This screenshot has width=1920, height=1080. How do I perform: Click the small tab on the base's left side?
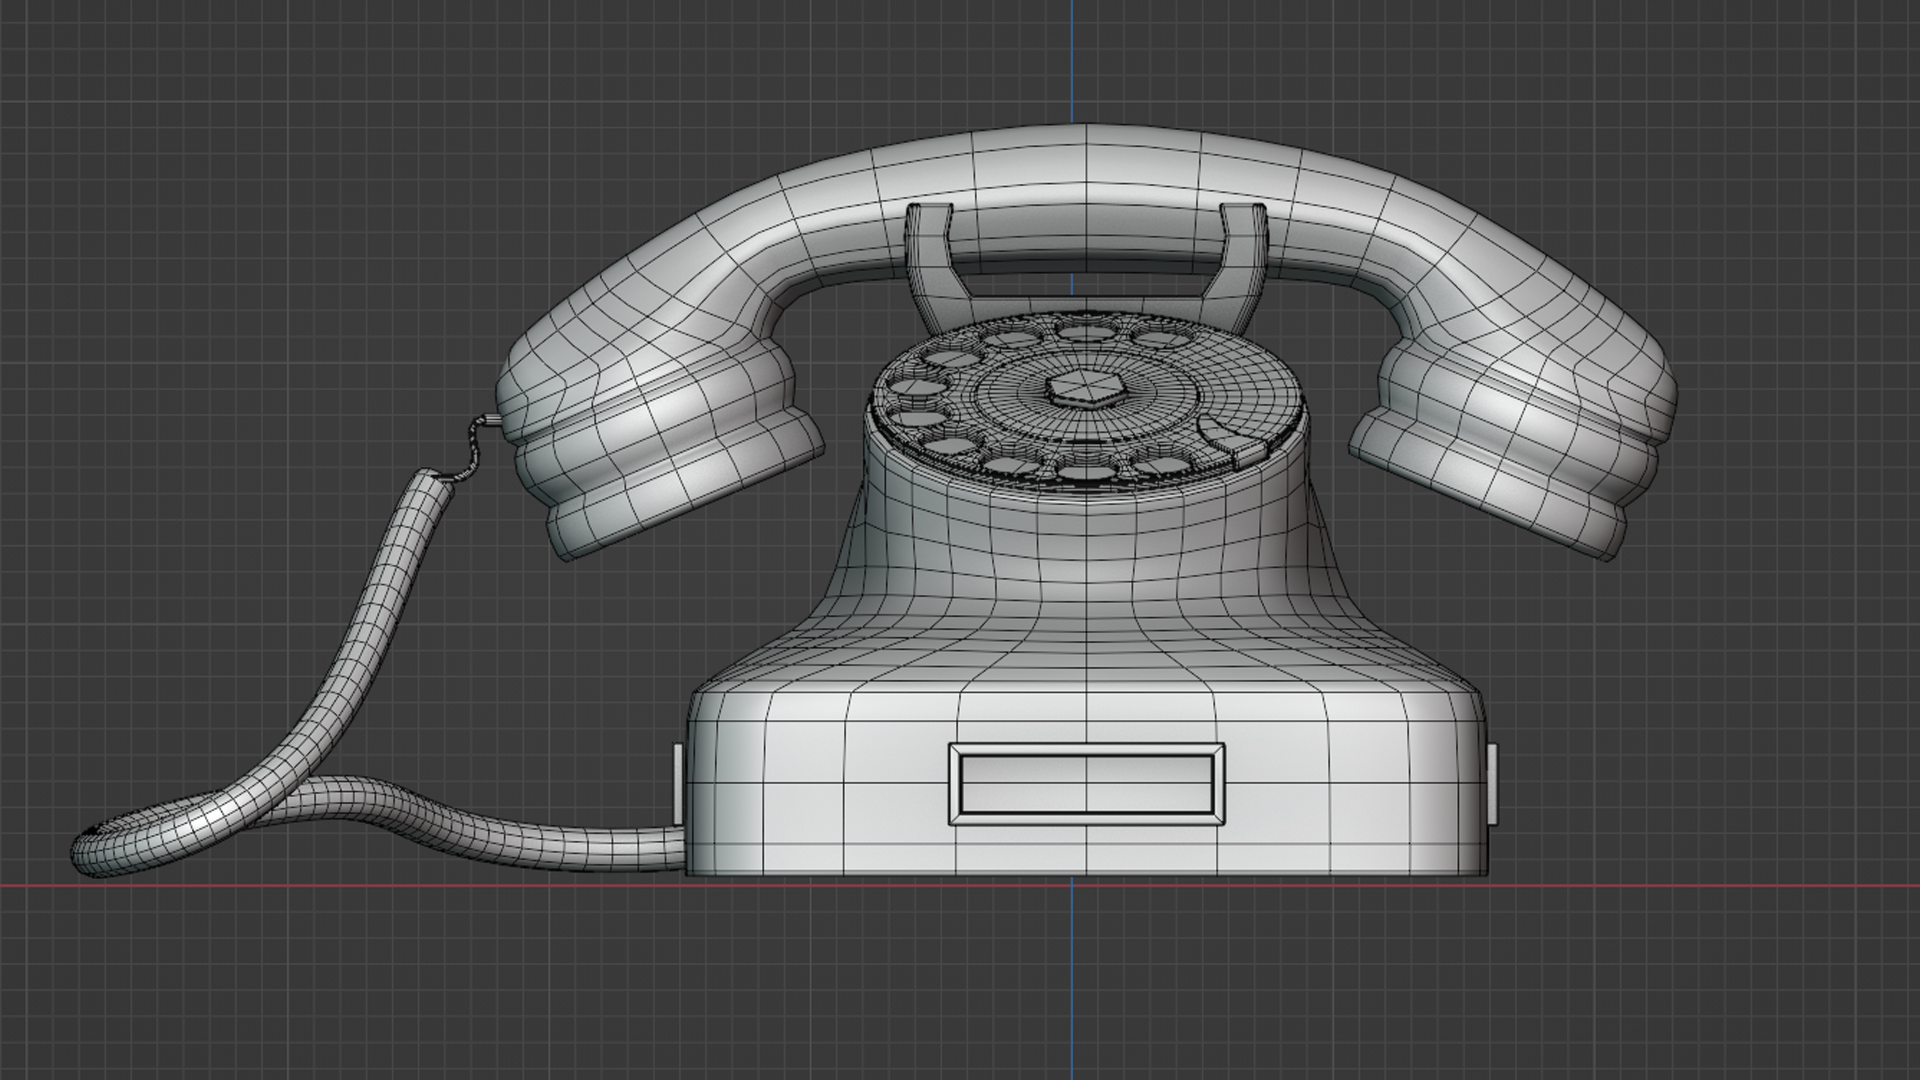pyautogui.click(x=678, y=782)
